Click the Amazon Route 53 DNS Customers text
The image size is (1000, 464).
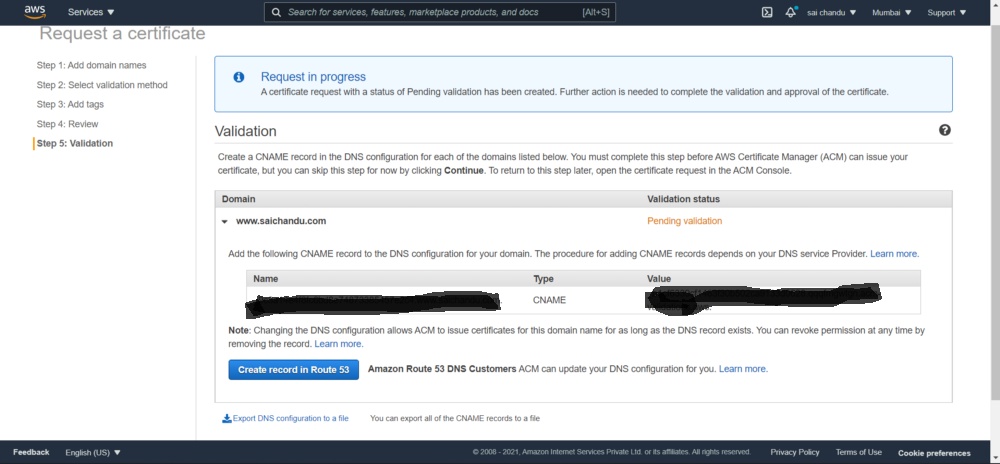pyautogui.click(x=442, y=369)
